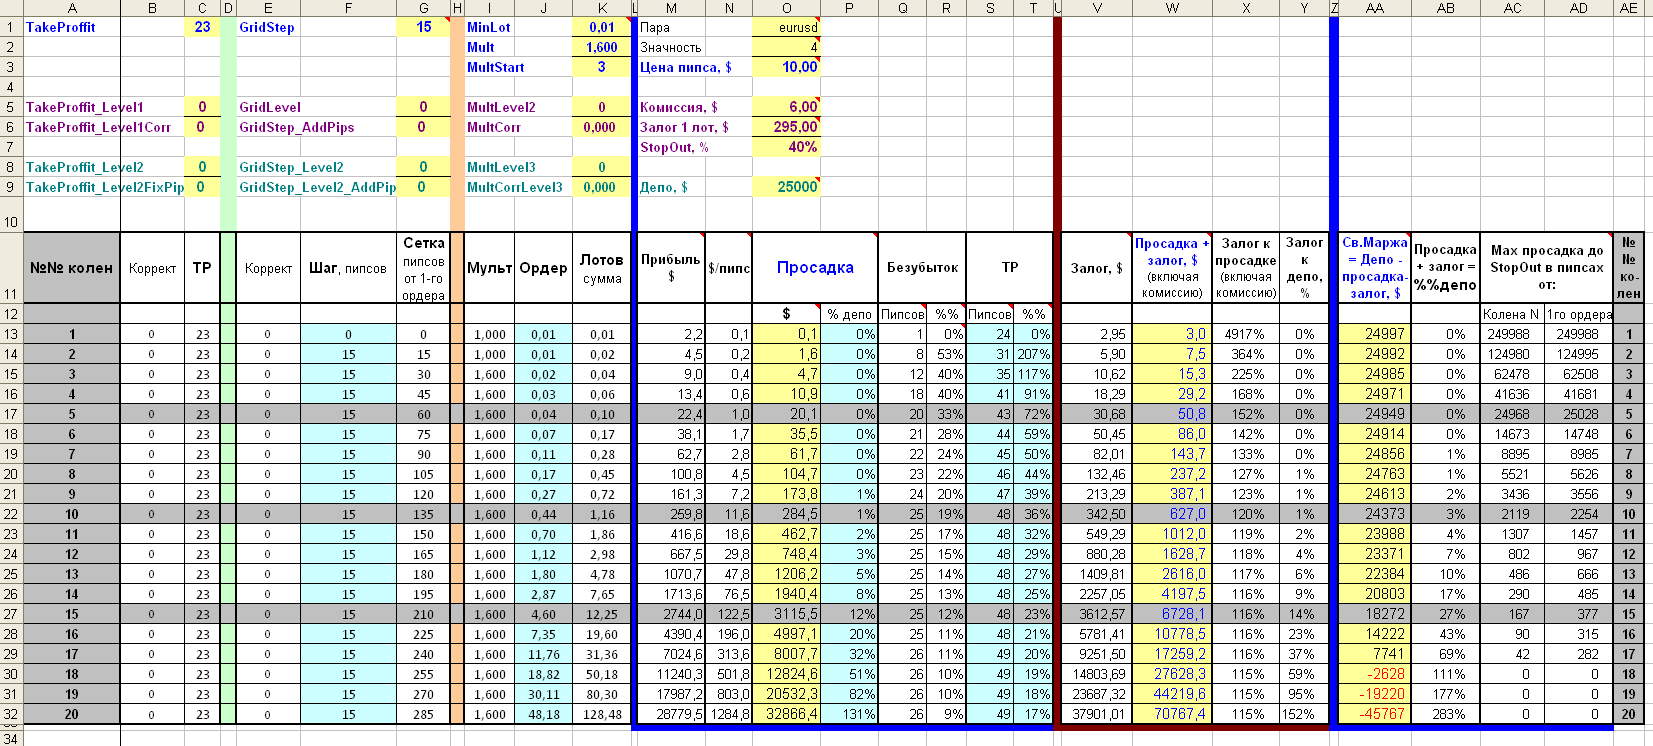
Task: Select the value 124980 cell
Action: (1511, 354)
